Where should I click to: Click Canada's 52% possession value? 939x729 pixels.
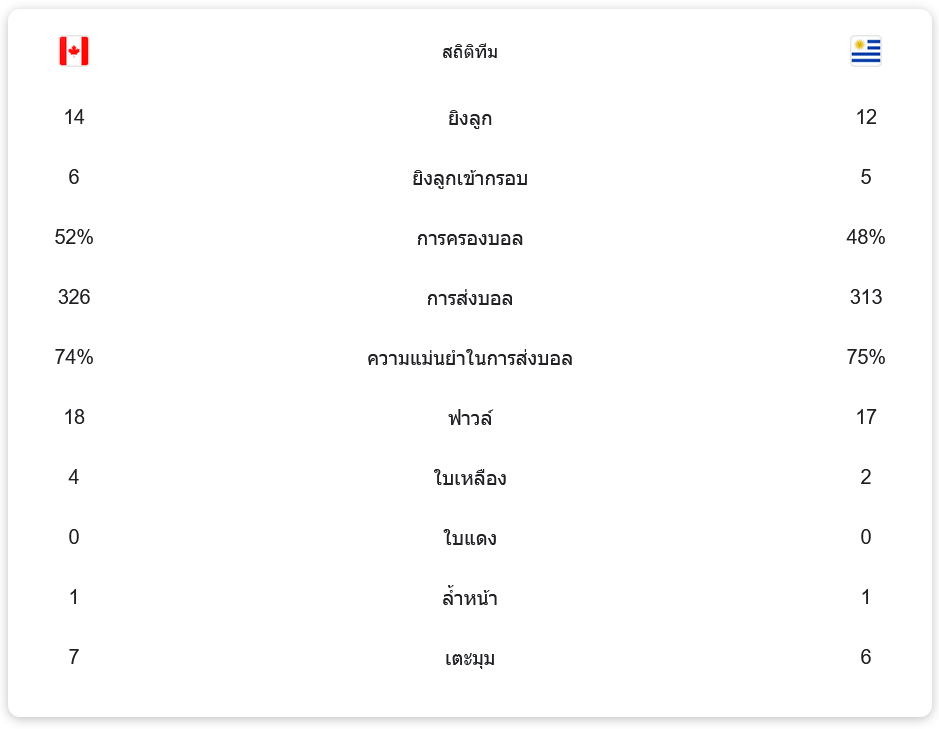[74, 237]
